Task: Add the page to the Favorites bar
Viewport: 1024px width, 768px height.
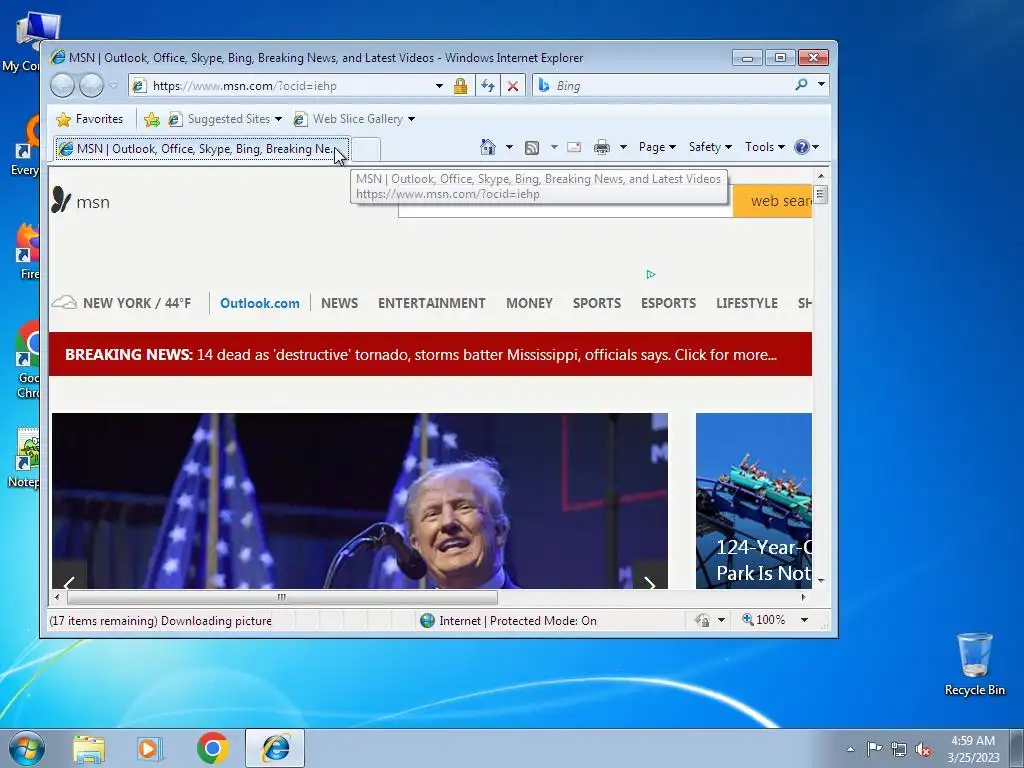Action: coord(152,119)
